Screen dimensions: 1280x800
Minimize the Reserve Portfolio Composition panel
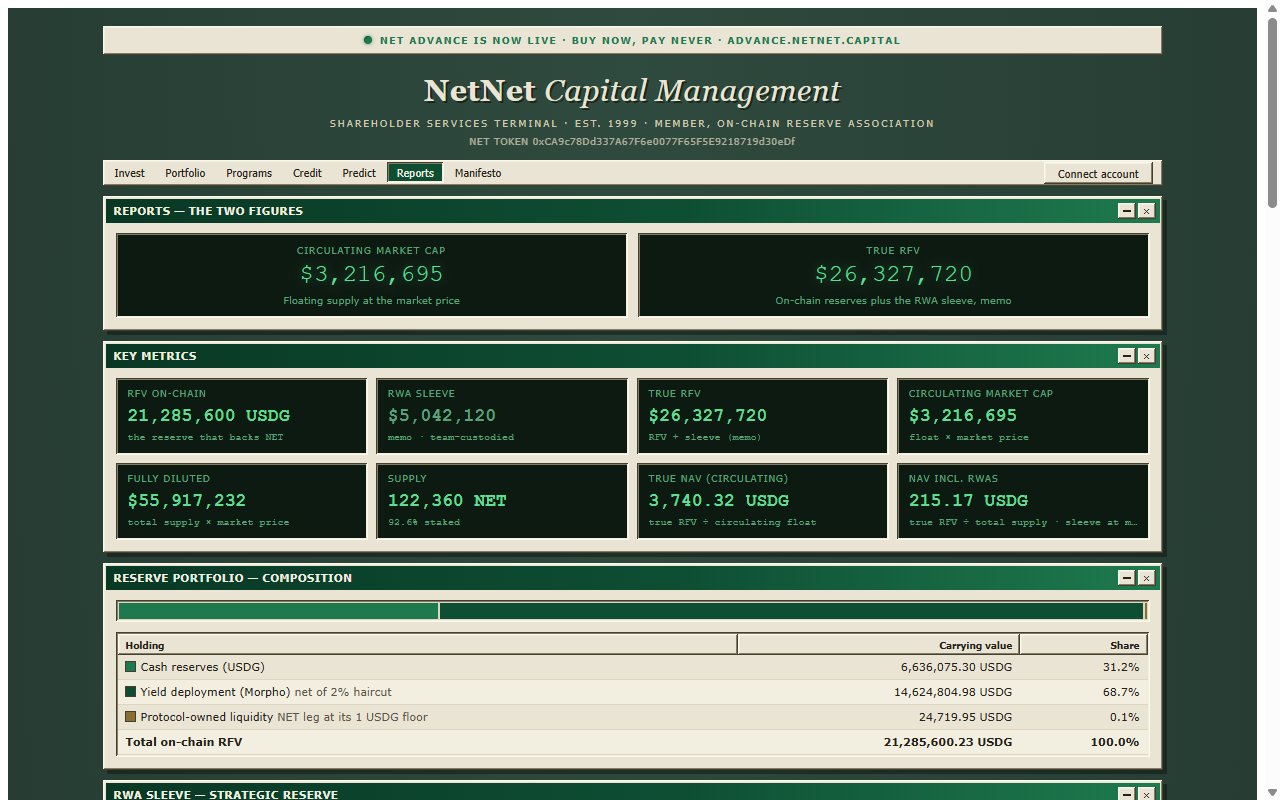point(1127,578)
